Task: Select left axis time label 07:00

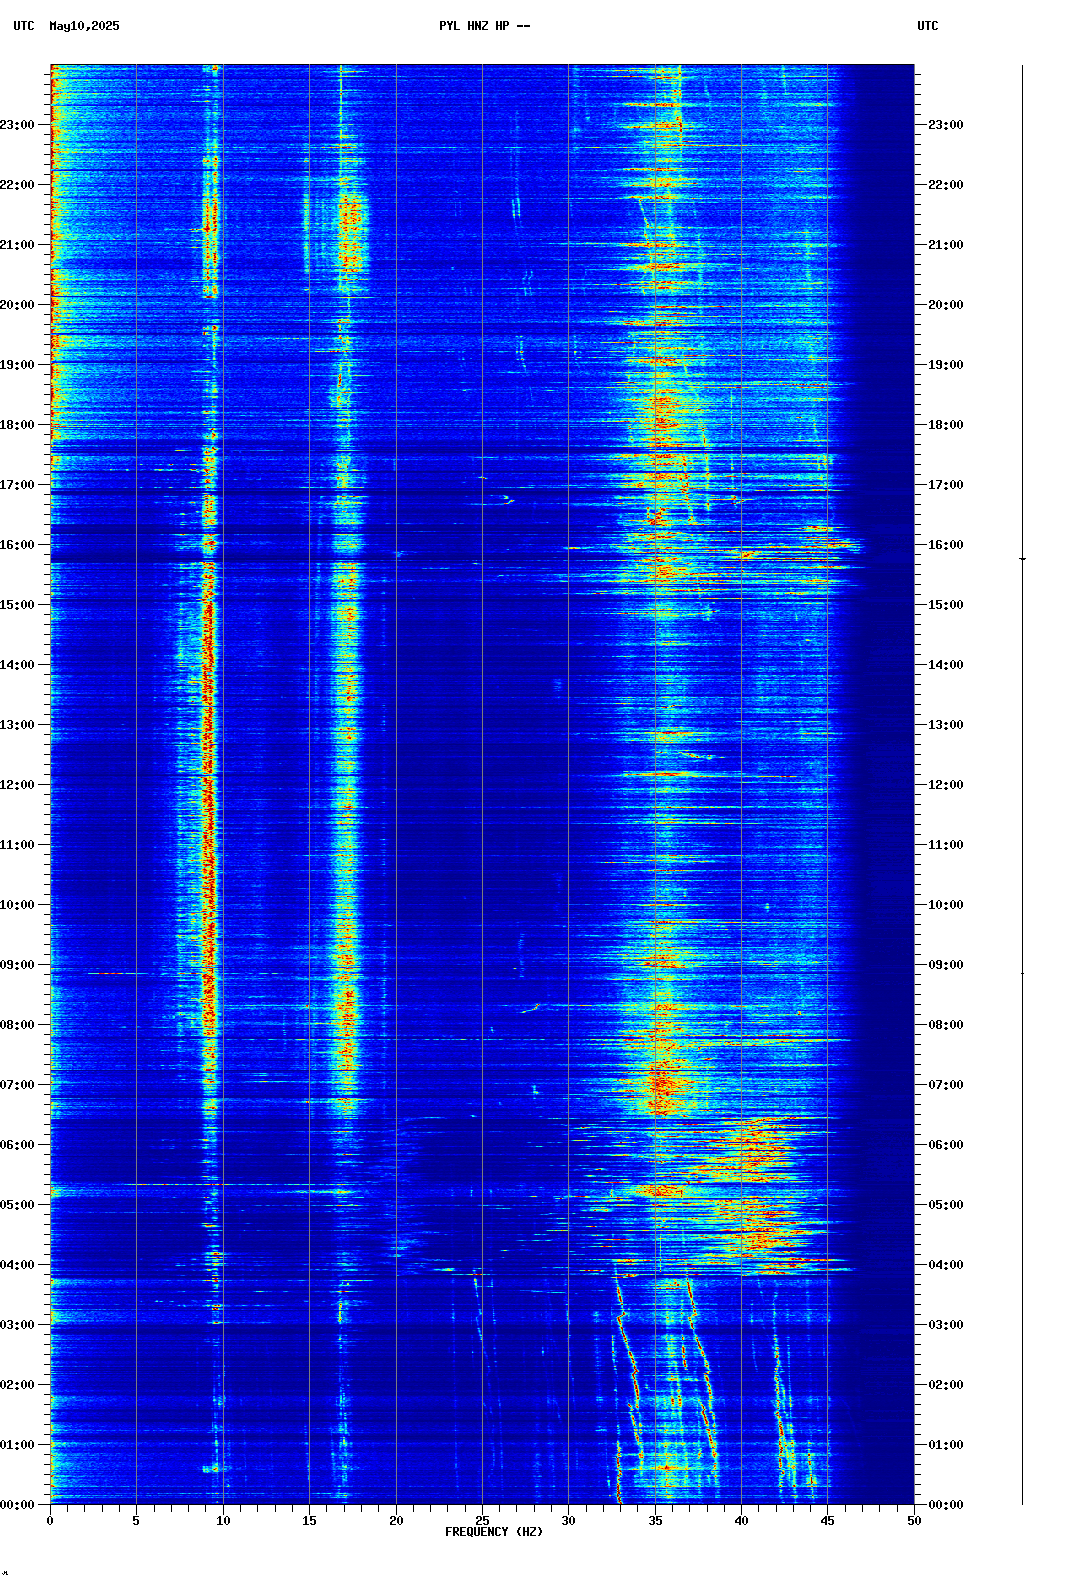Action: pyautogui.click(x=17, y=1085)
